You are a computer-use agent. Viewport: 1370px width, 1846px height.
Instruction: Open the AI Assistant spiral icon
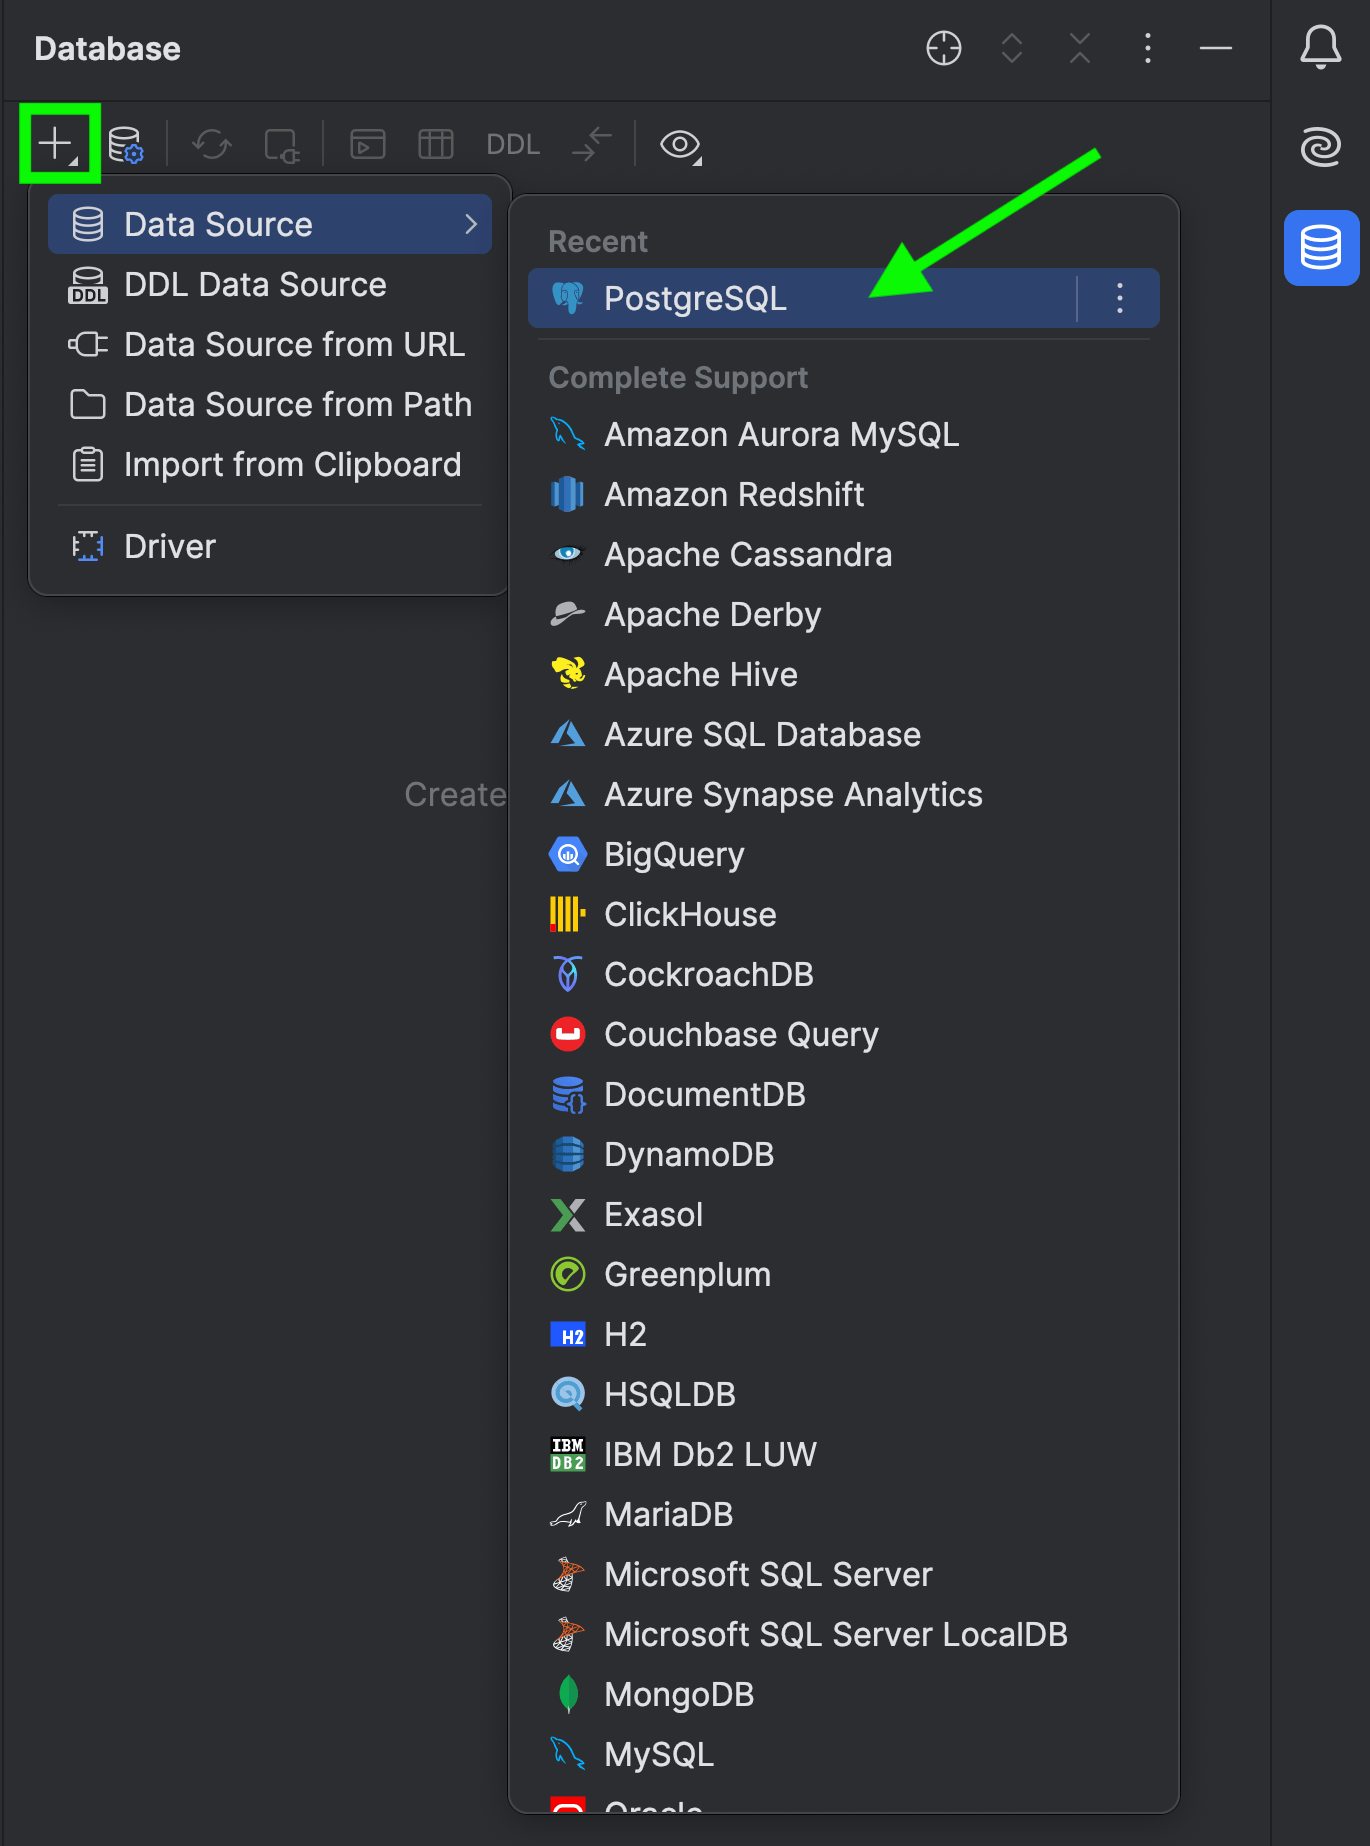click(x=1320, y=147)
